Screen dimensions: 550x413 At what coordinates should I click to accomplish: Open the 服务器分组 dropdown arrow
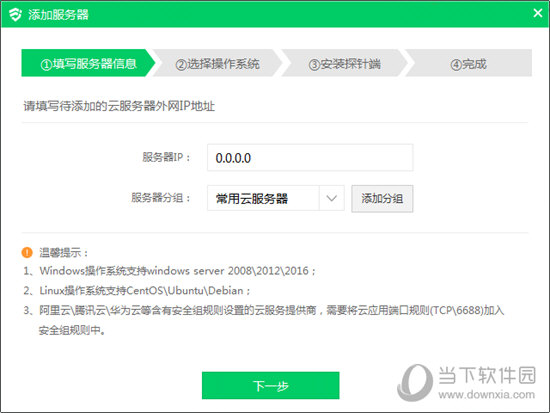point(331,198)
